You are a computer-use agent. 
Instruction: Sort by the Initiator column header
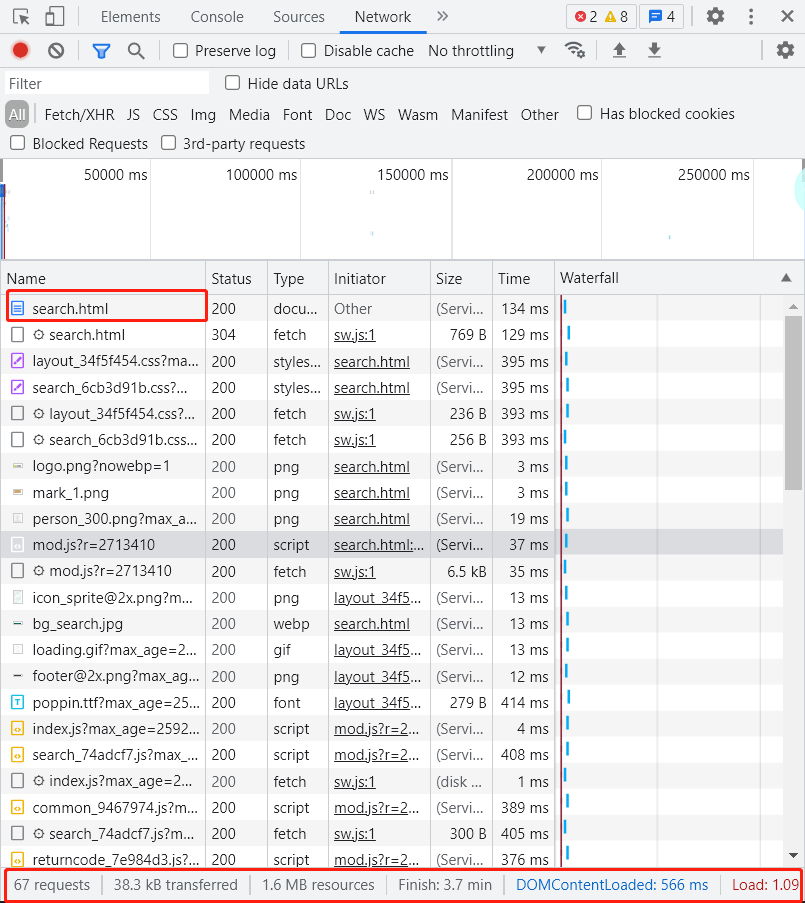(379, 279)
